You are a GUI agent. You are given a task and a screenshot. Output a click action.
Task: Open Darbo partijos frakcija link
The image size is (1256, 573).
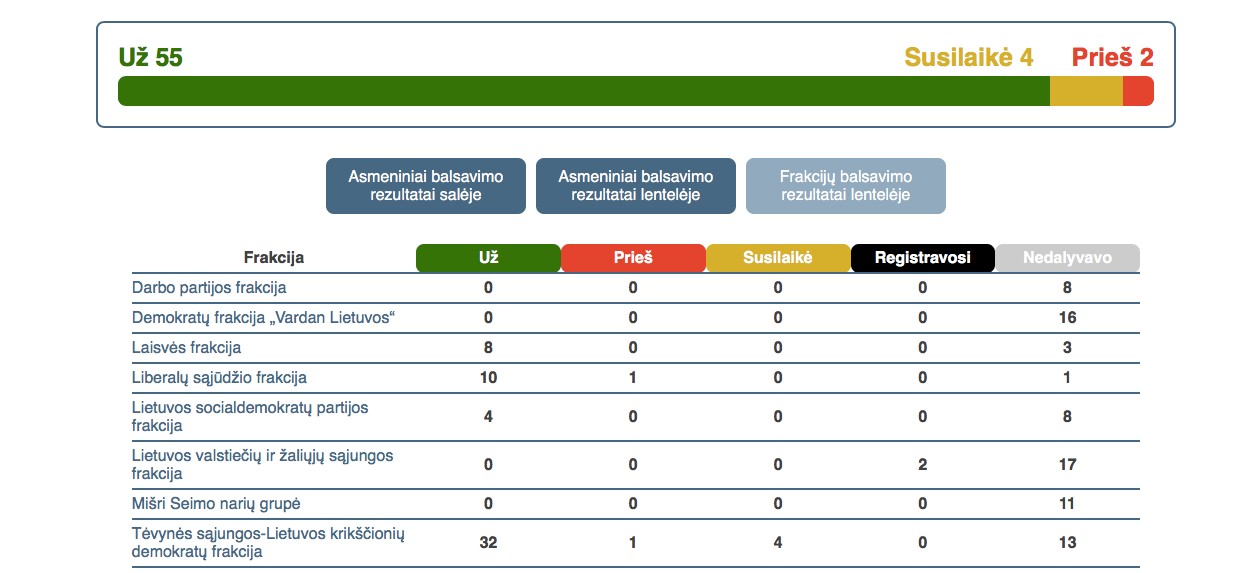[209, 288]
